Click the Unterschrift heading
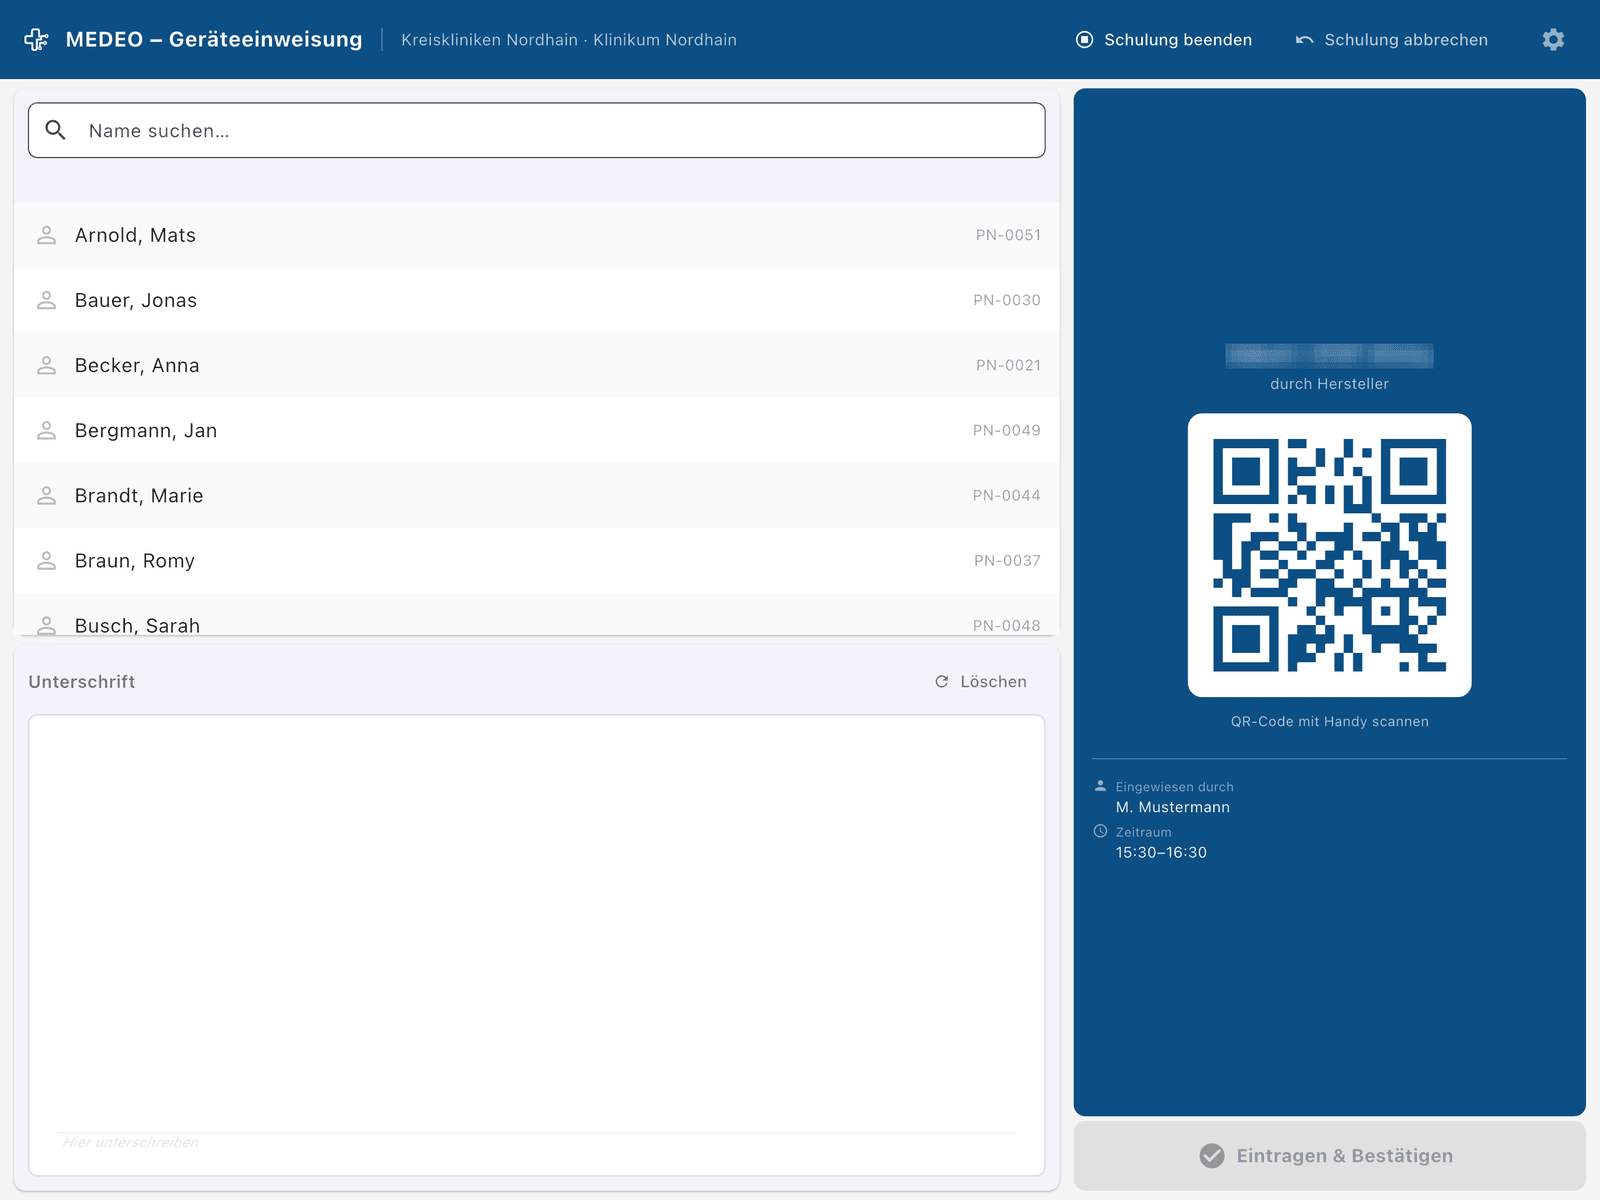The width and height of the screenshot is (1600, 1200). (x=82, y=682)
